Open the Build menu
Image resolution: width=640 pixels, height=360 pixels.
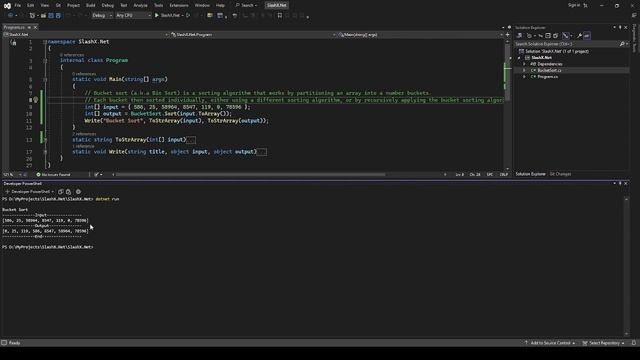[91, 5]
